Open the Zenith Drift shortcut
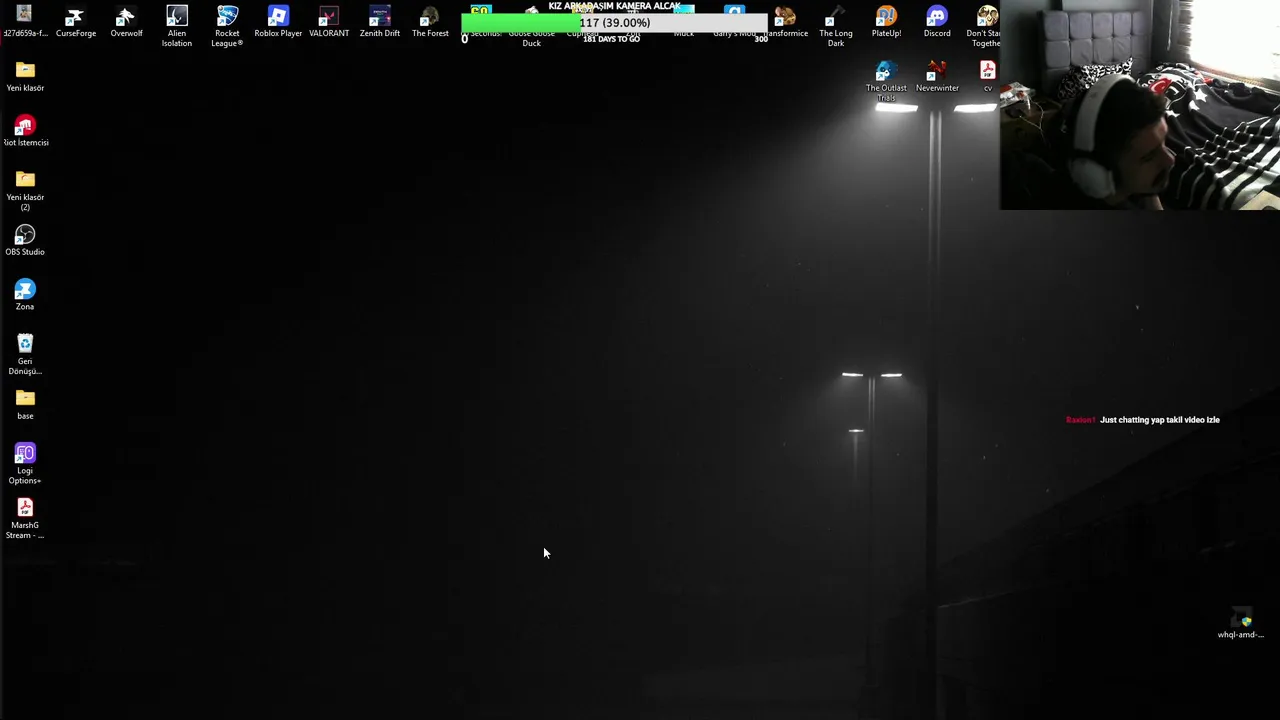1280x720 pixels. click(380, 22)
